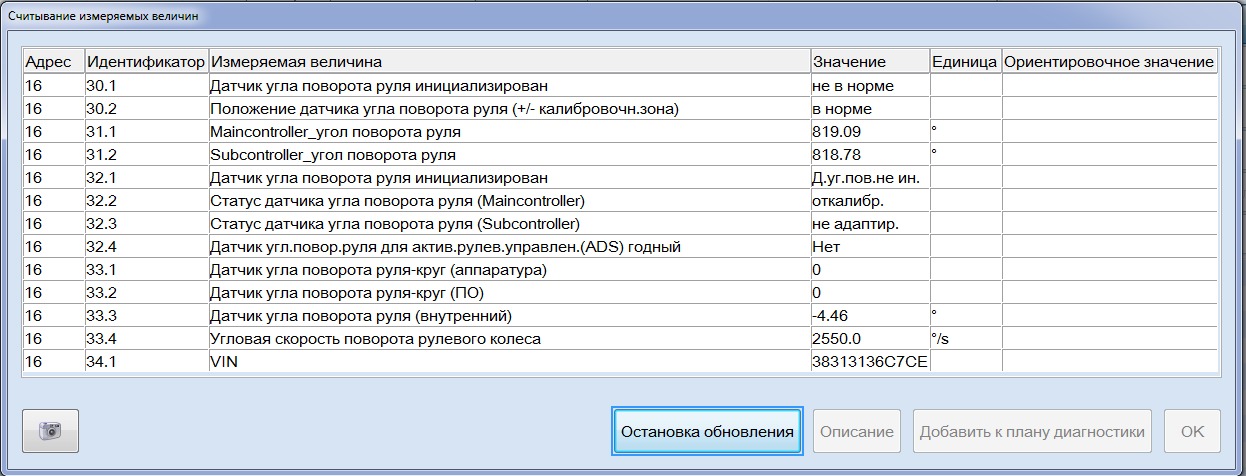Click Угловая скорость поворота рулевого колеса
The height and width of the screenshot is (476, 1246).
509,339
